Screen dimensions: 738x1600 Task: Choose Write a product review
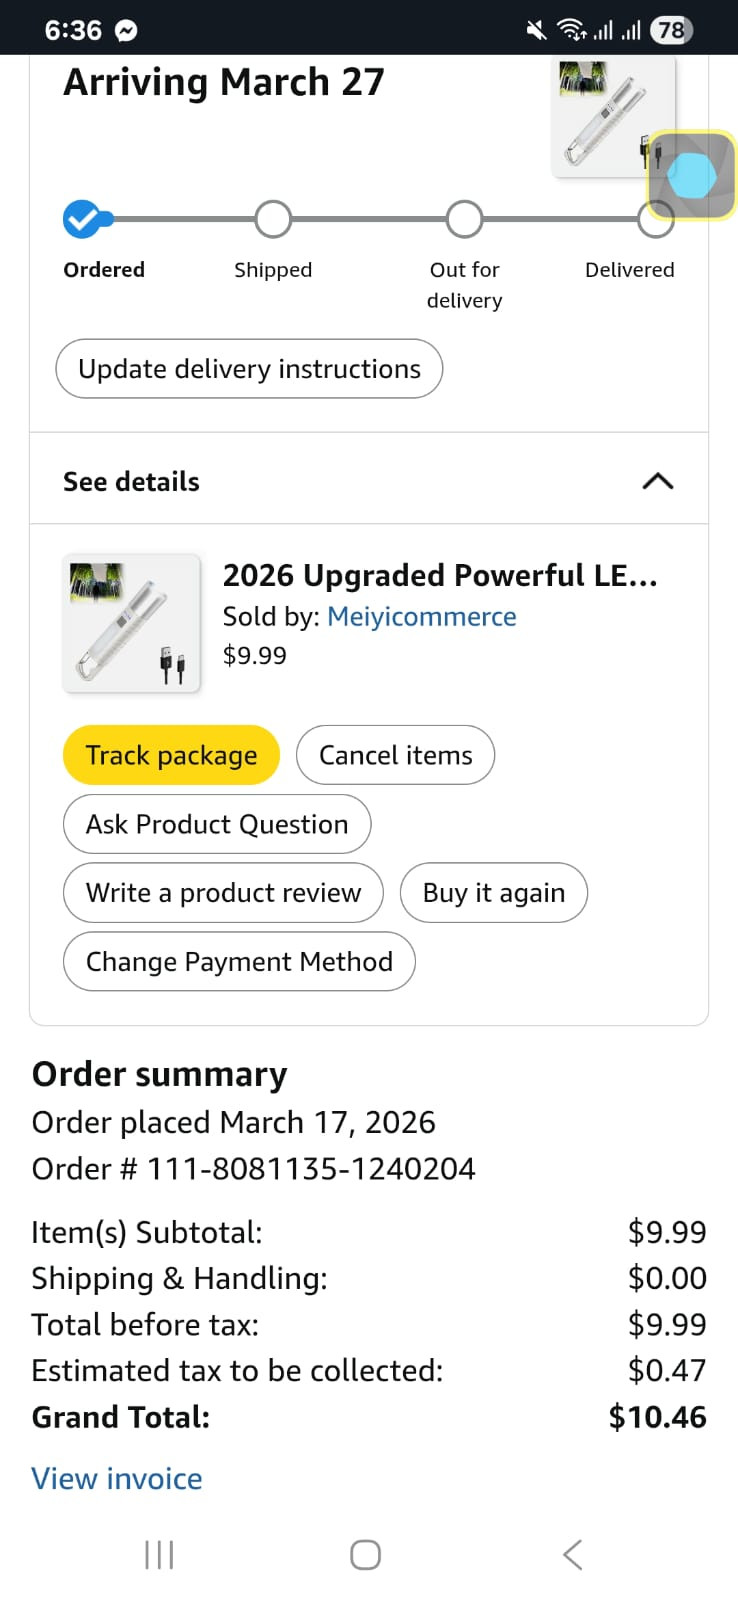click(x=223, y=893)
